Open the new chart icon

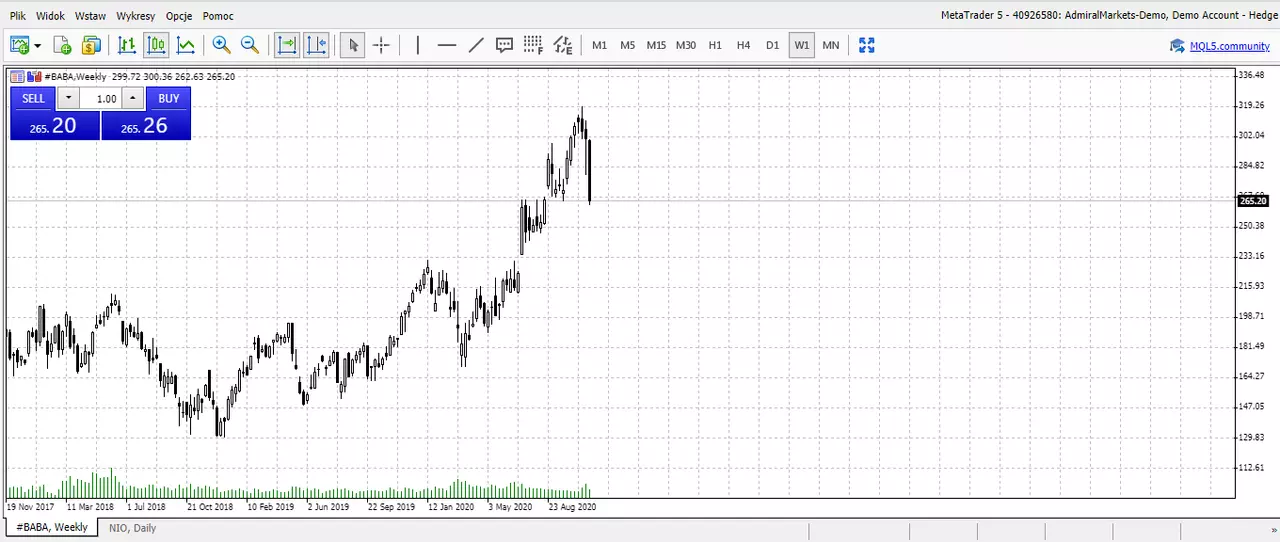[x=19, y=45]
